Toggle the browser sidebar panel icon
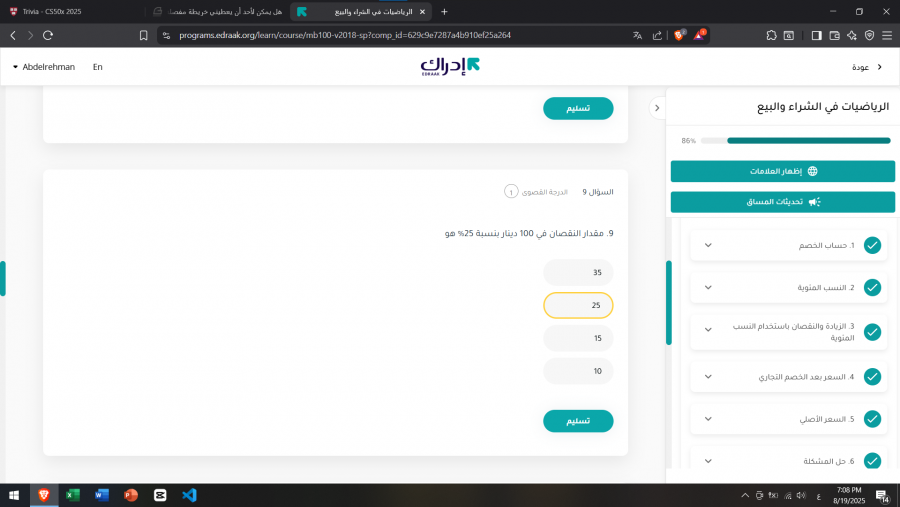The image size is (900, 507). pos(816,35)
